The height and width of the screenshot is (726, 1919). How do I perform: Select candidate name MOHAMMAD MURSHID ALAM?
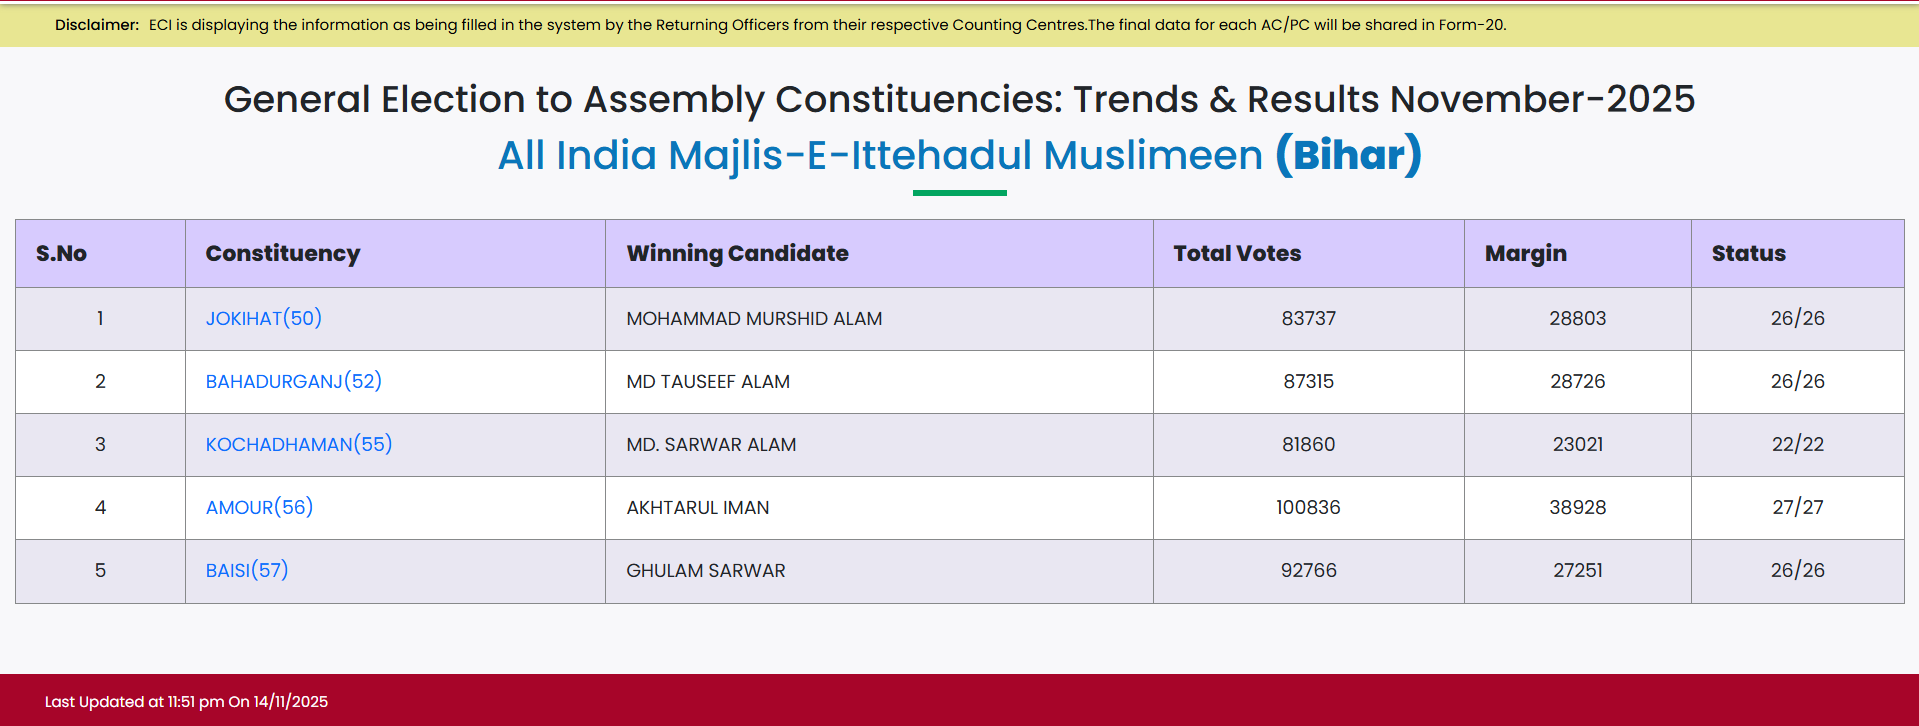pyautogui.click(x=754, y=319)
